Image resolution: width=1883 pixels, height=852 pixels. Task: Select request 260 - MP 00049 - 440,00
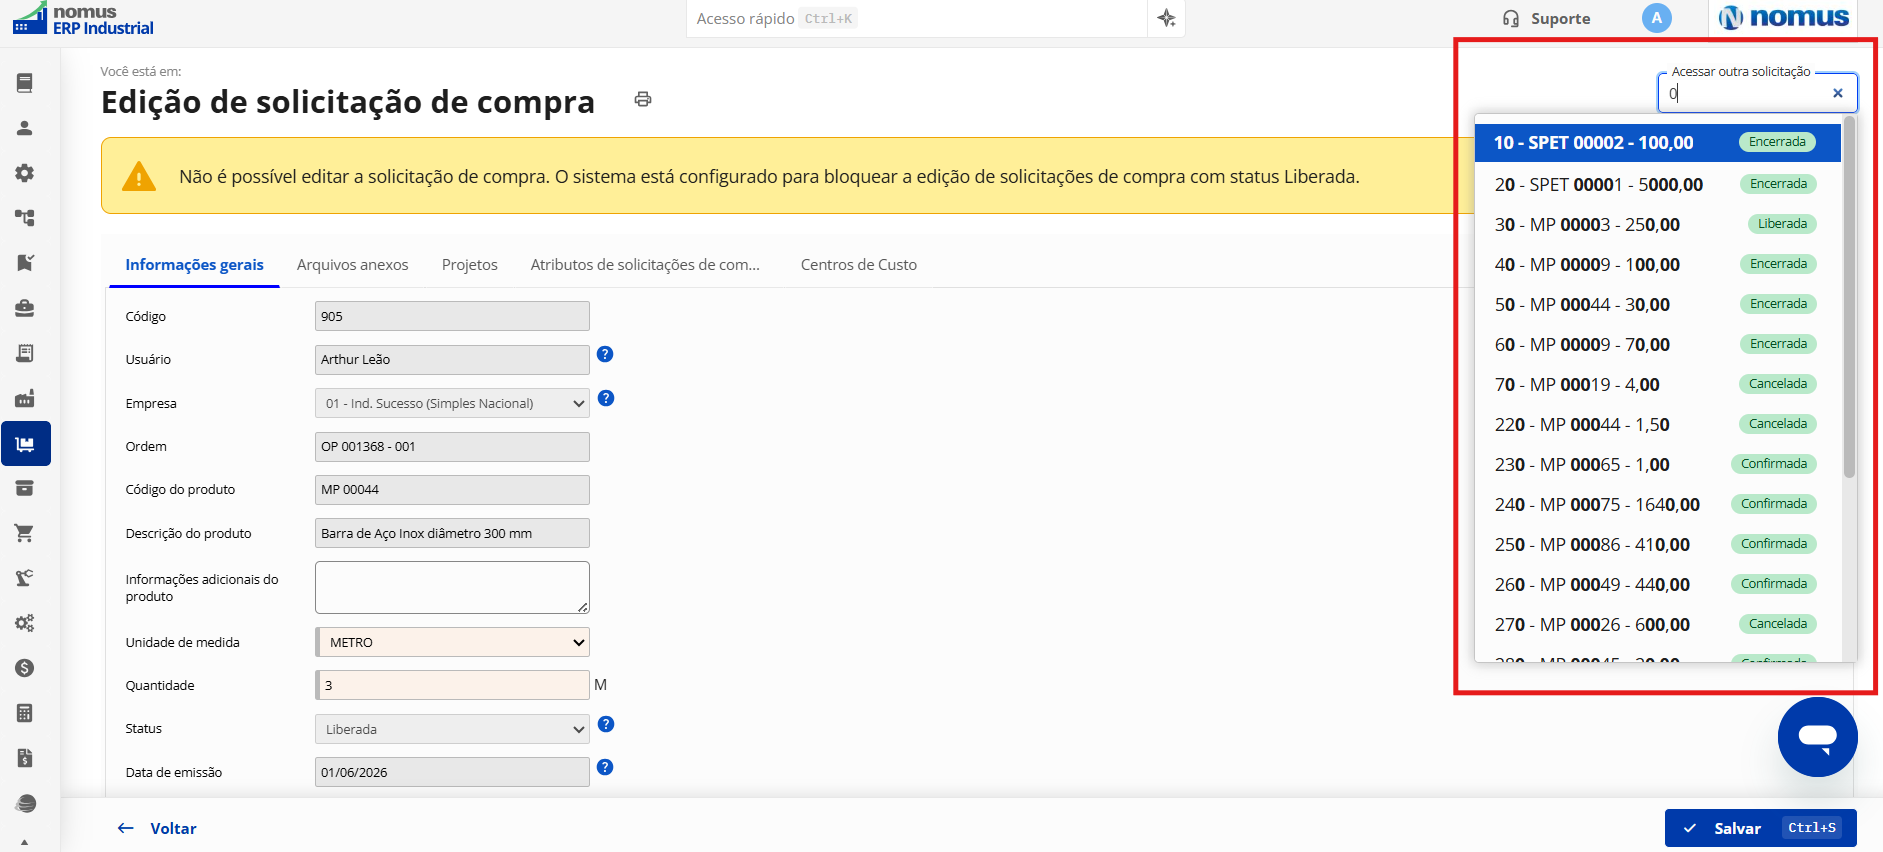tap(1657, 584)
